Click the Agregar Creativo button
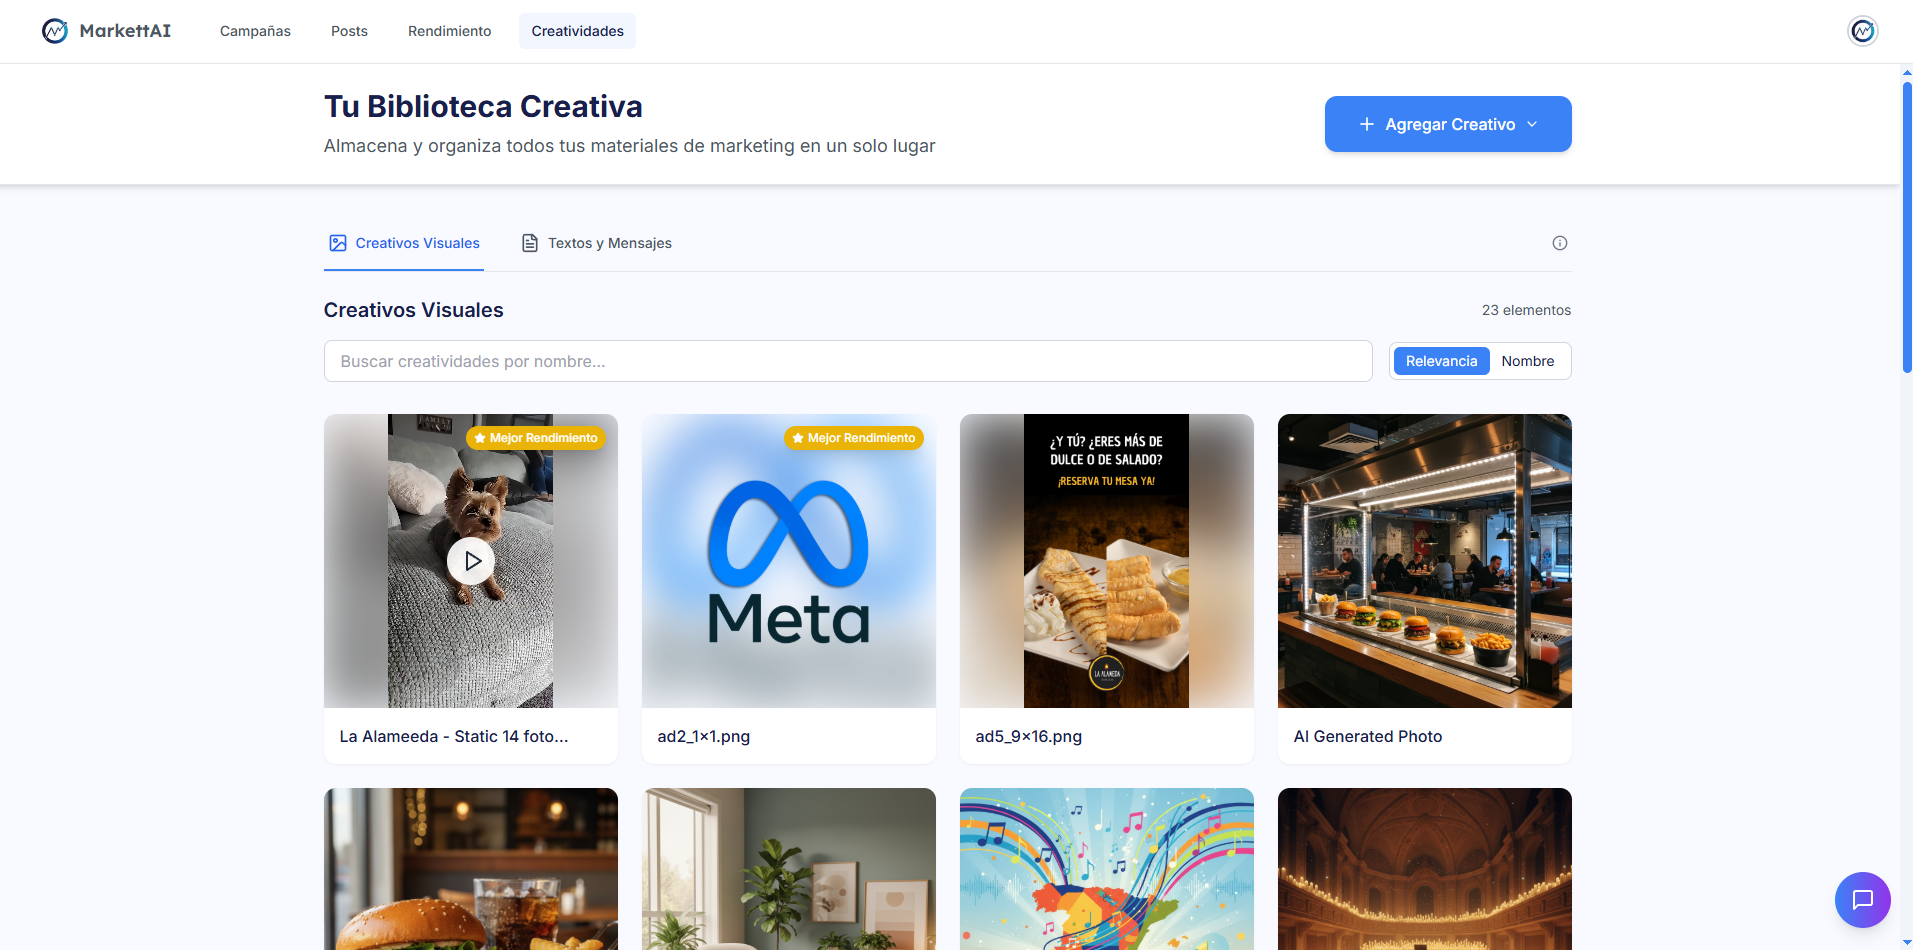This screenshot has height=950, width=1913. pos(1447,124)
